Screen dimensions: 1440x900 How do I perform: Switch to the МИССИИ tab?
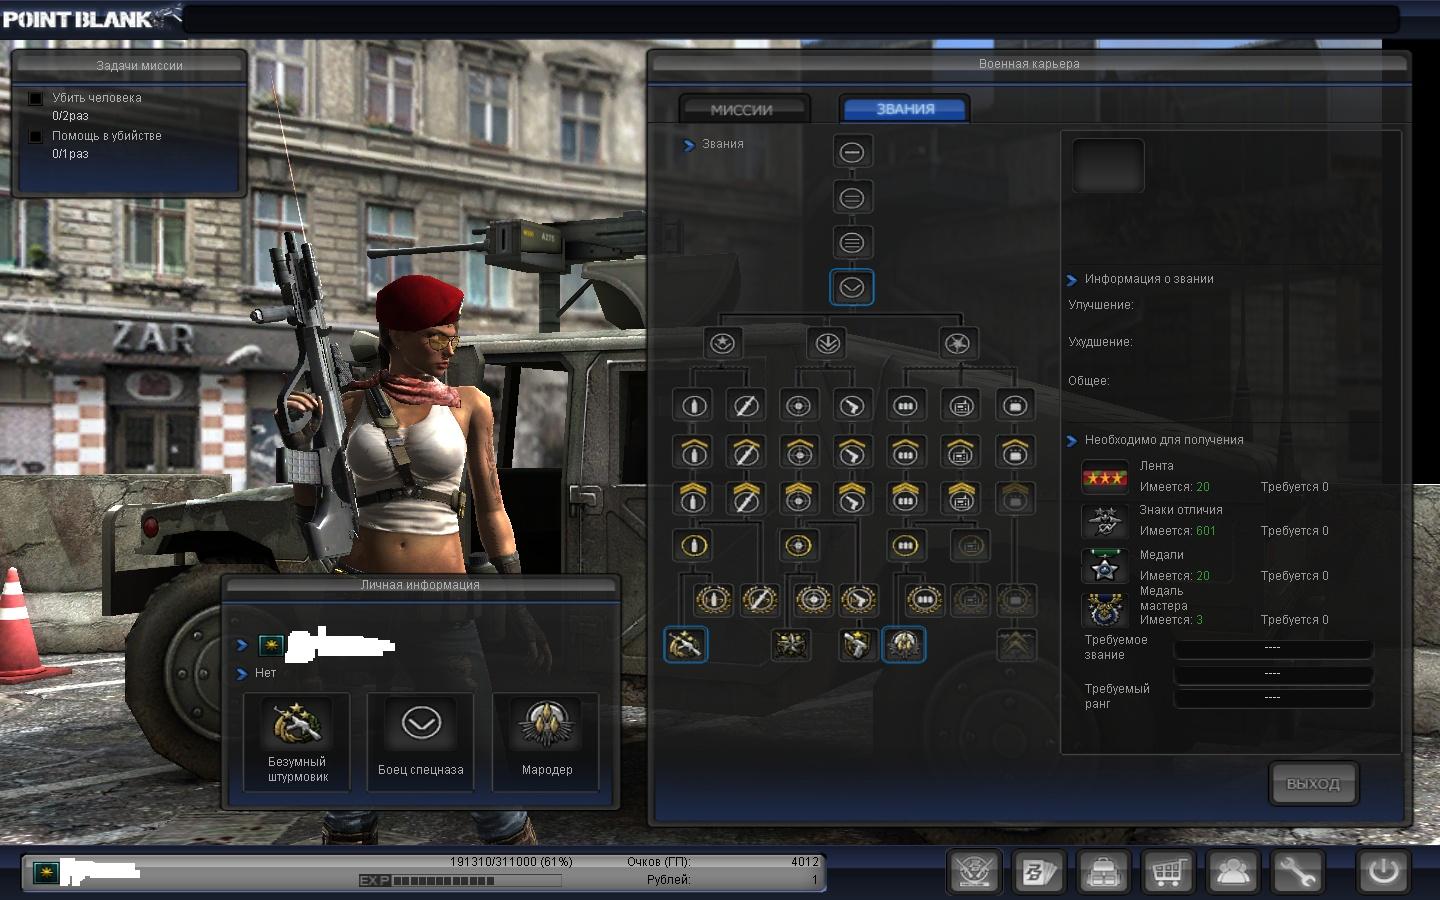click(x=743, y=109)
